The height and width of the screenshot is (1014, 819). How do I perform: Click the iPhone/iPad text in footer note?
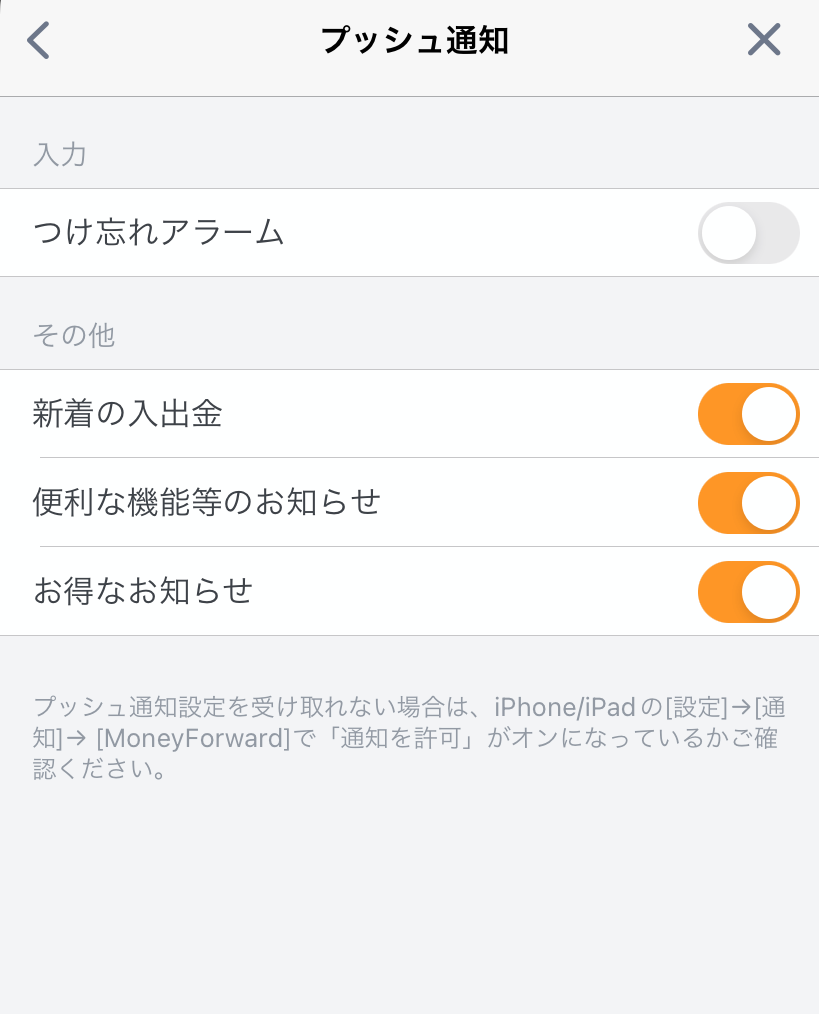pyautogui.click(x=565, y=707)
